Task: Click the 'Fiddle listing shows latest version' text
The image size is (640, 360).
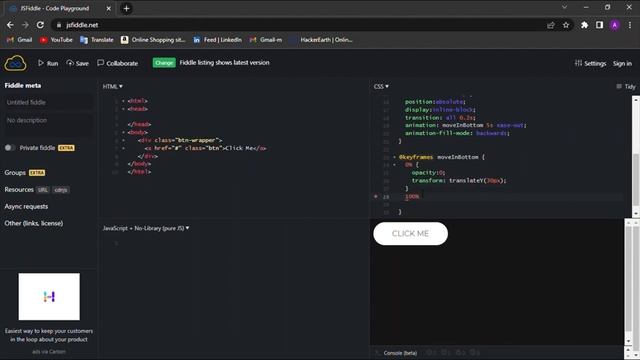Action: click(224, 63)
